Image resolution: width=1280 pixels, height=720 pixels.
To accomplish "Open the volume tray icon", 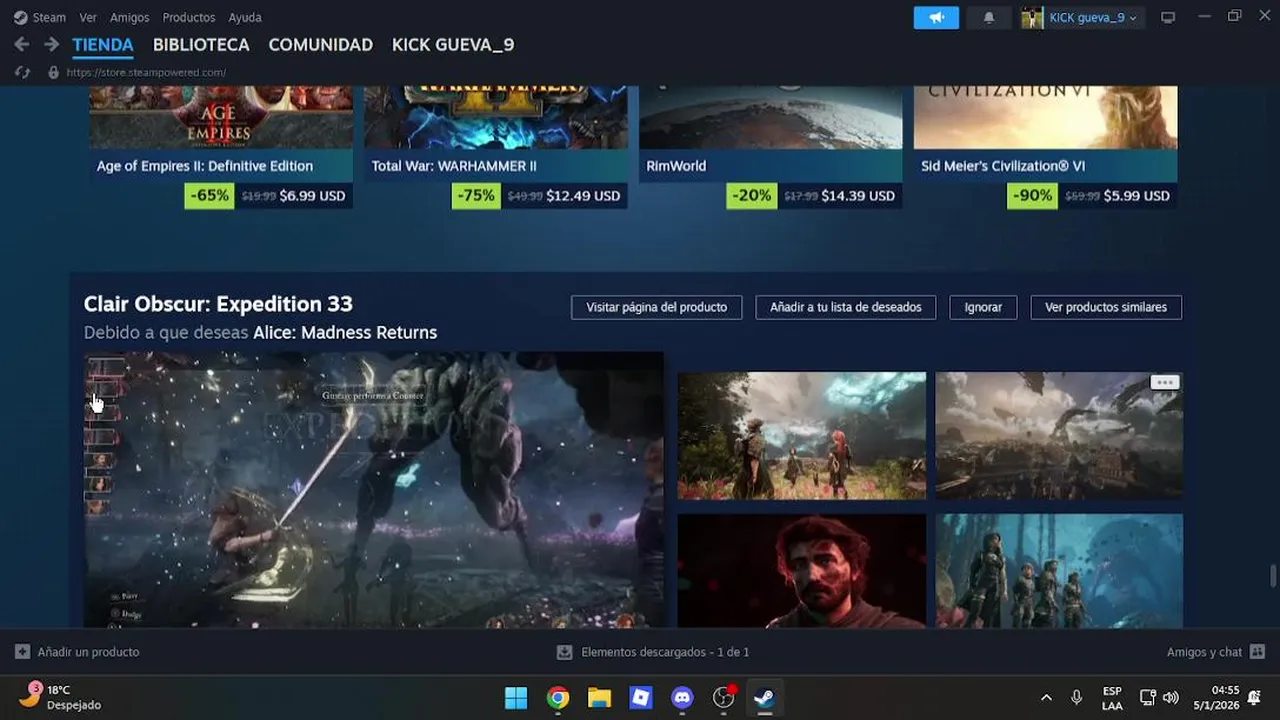I will point(1171,697).
